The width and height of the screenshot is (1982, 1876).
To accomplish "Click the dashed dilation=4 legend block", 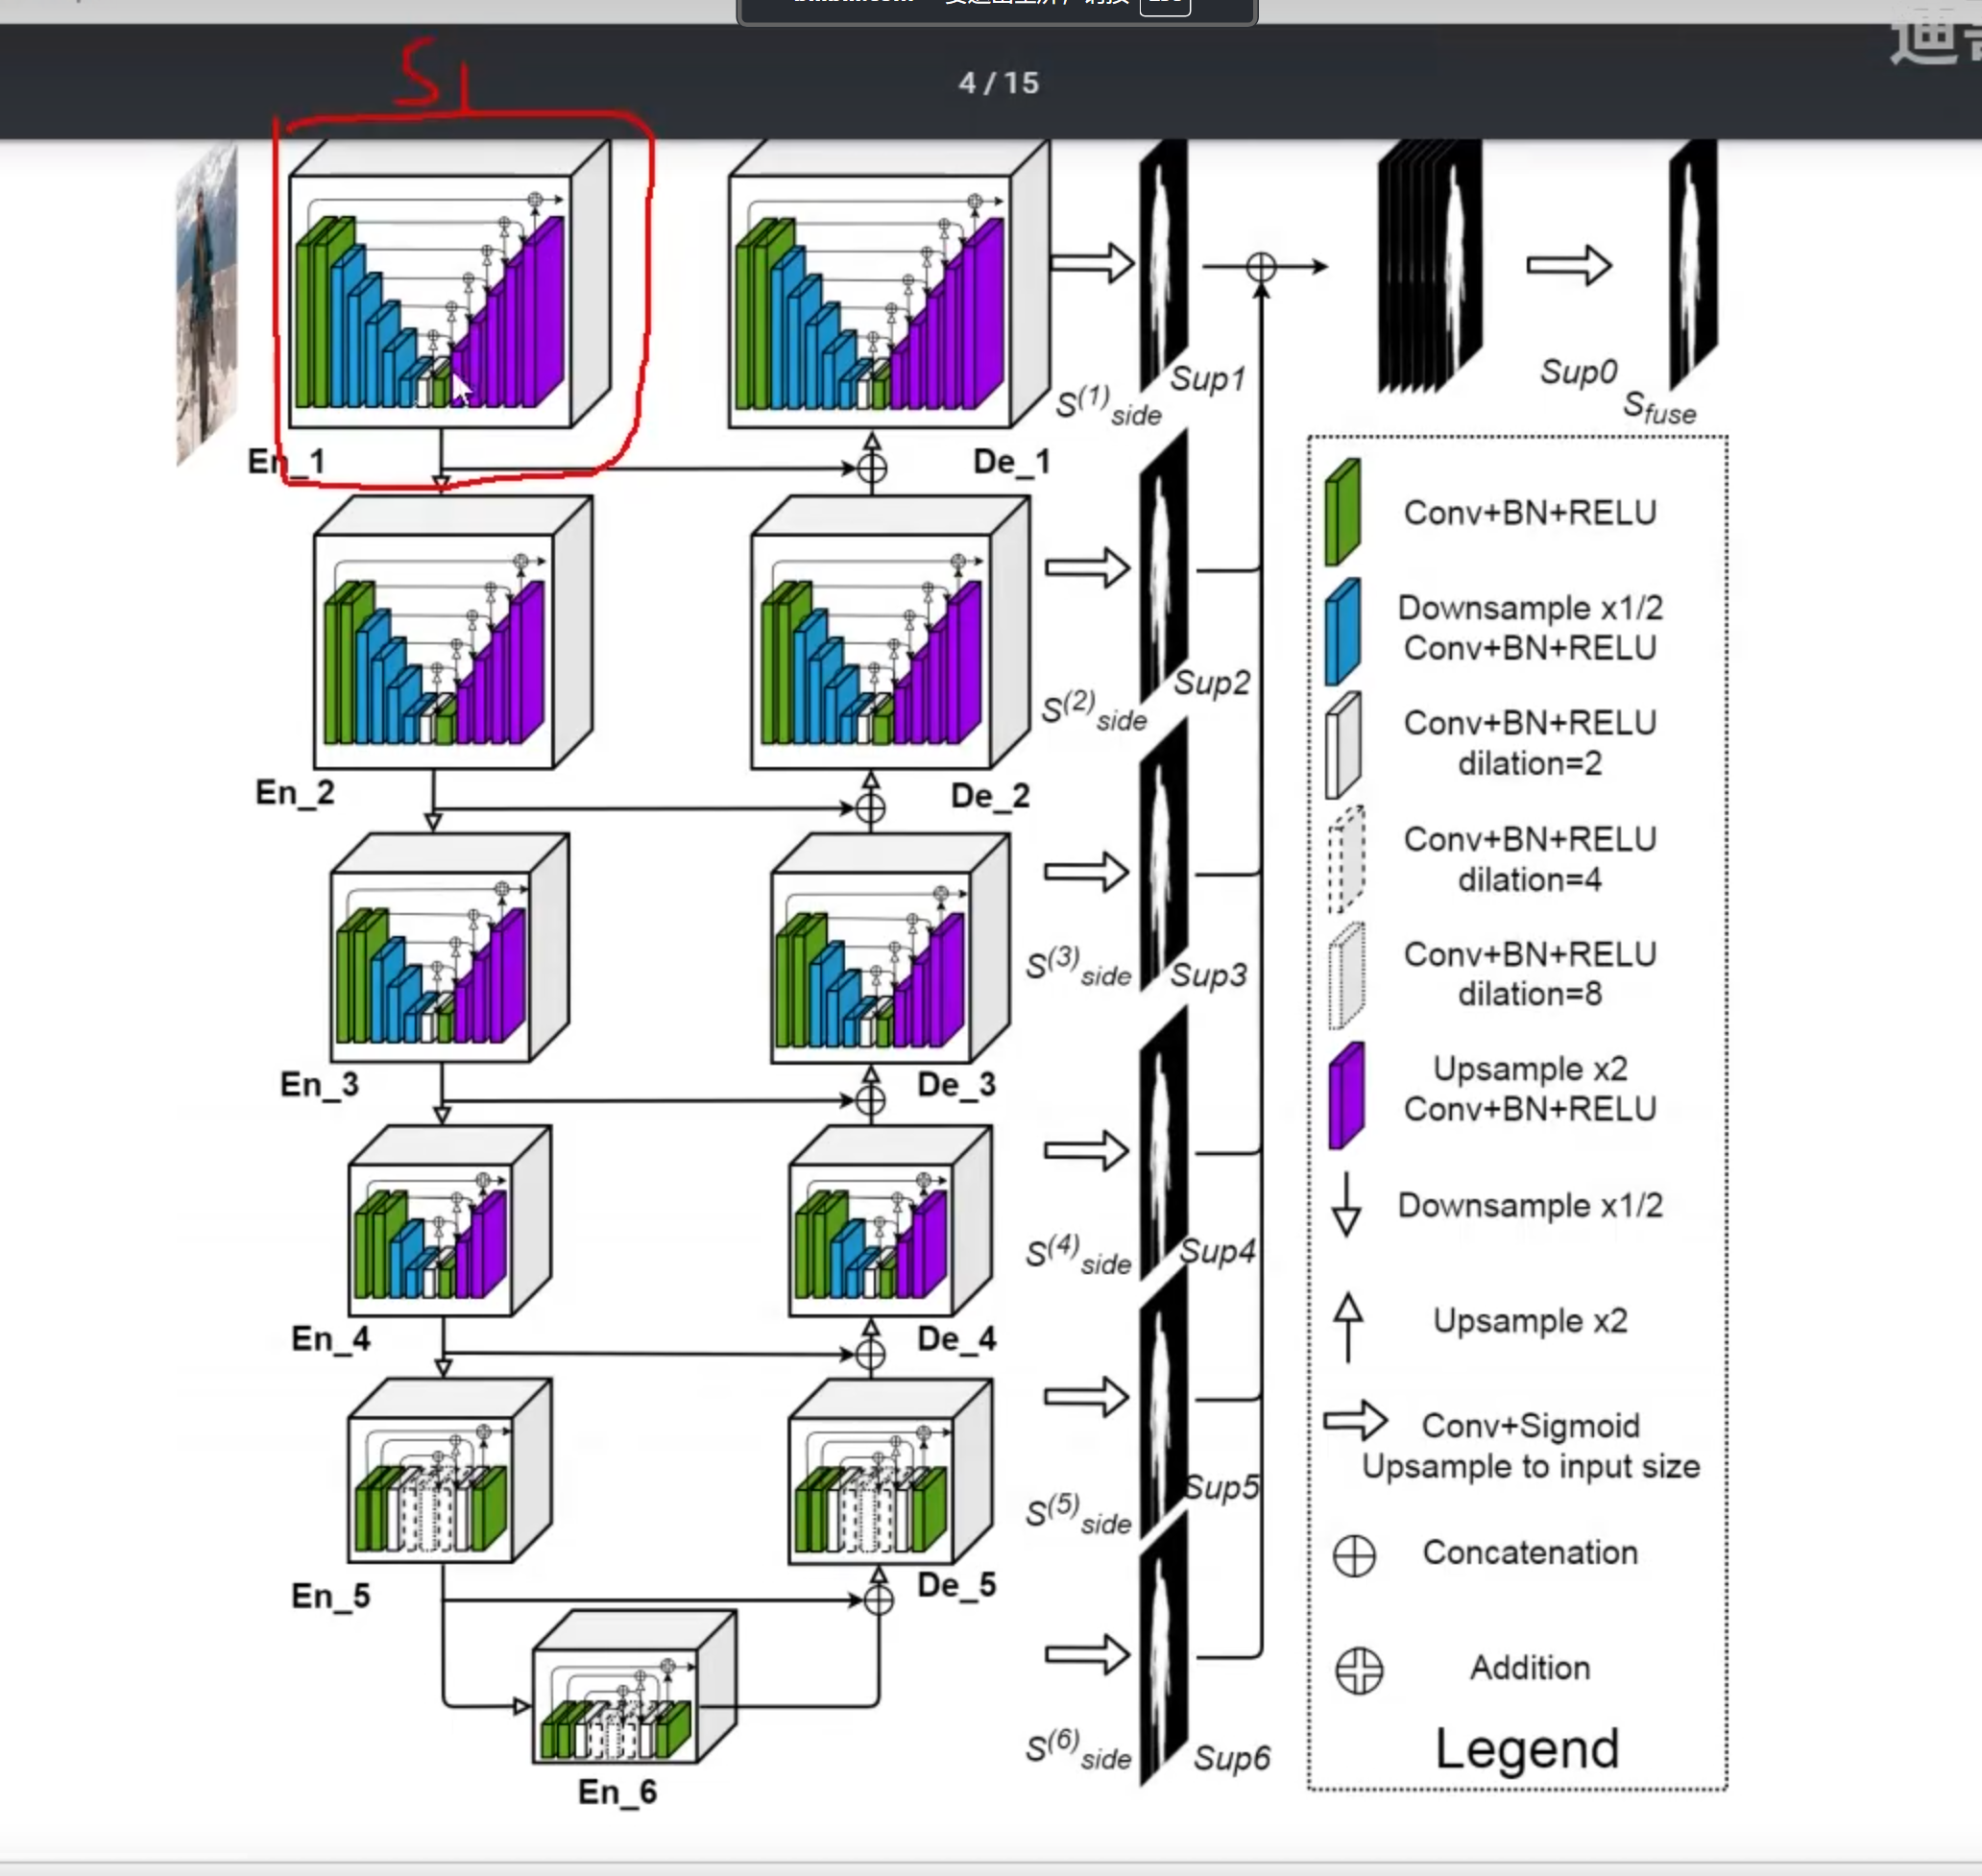I will (x=1346, y=860).
